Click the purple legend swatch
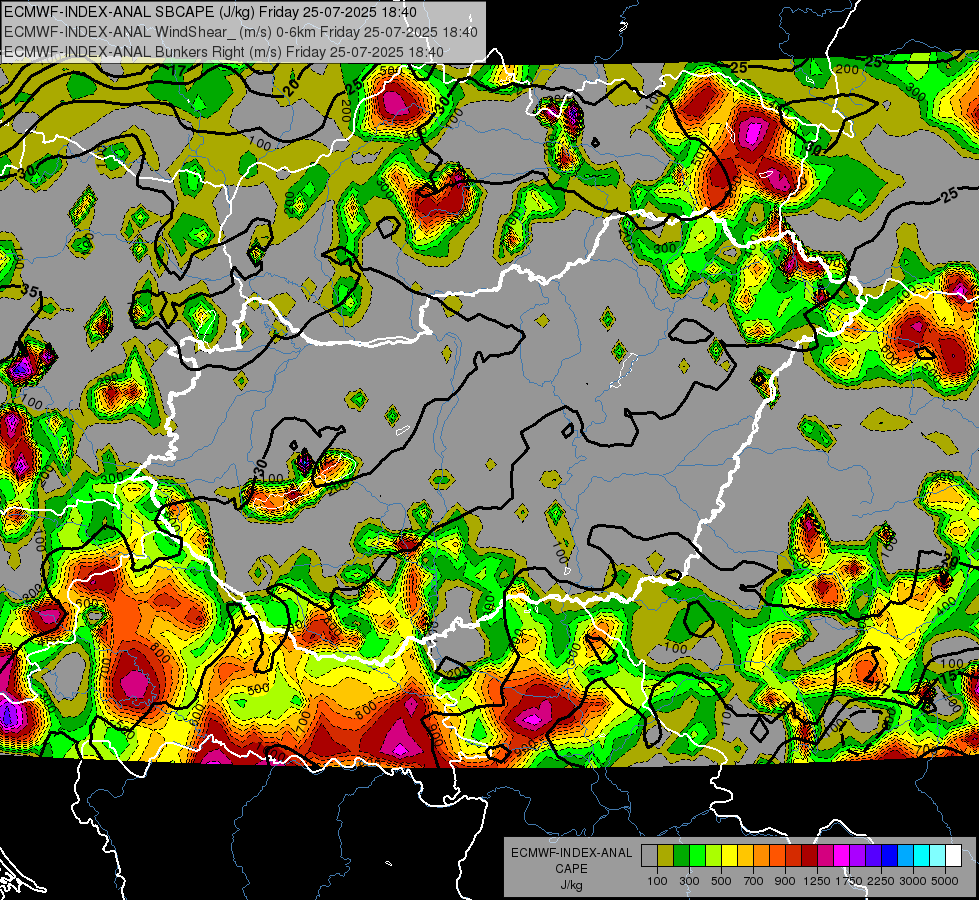 [857, 856]
